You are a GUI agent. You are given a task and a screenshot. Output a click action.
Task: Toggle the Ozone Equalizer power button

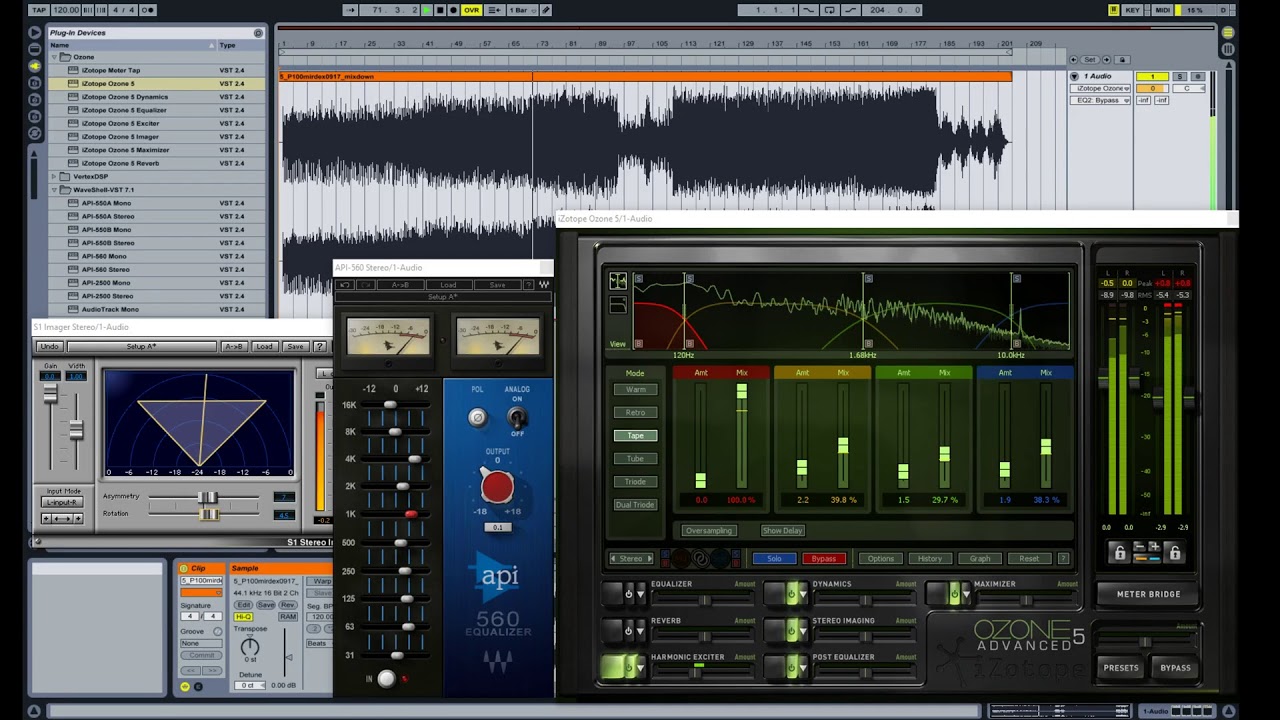pos(628,594)
